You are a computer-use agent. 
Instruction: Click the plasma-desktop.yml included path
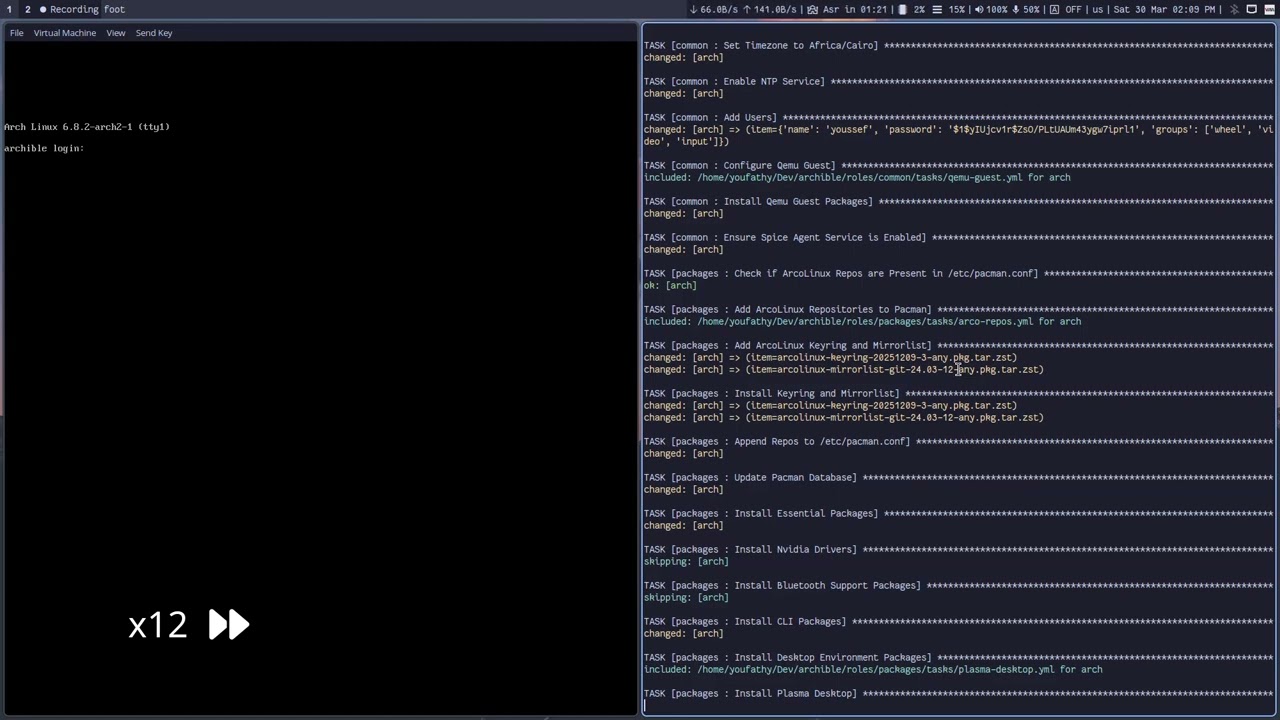876,670
